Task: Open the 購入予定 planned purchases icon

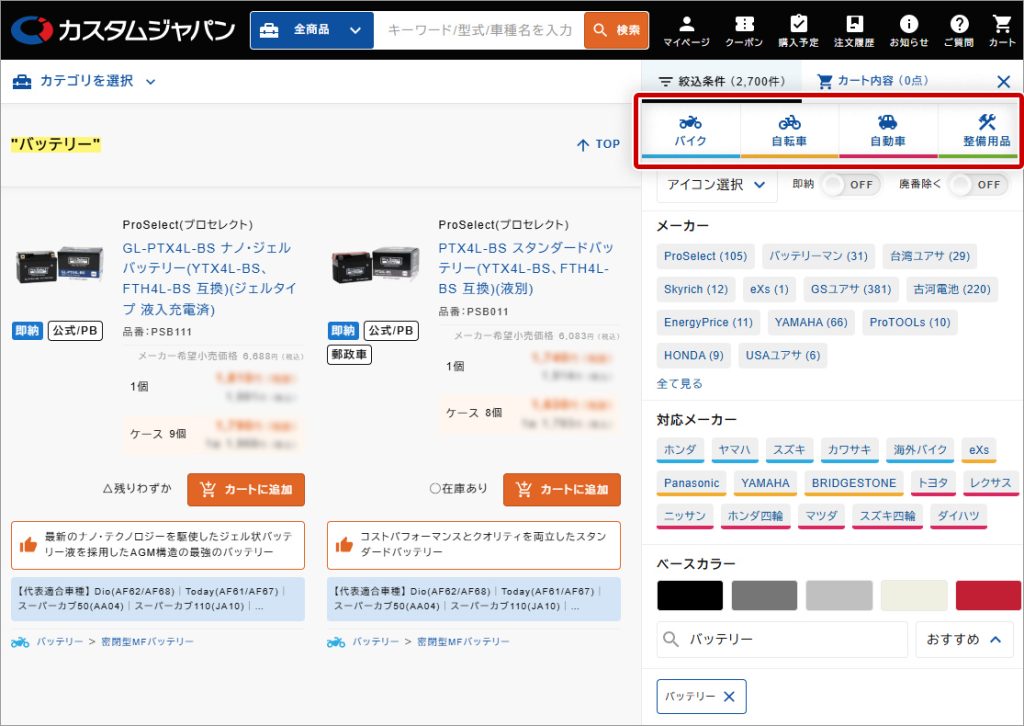Action: (798, 31)
